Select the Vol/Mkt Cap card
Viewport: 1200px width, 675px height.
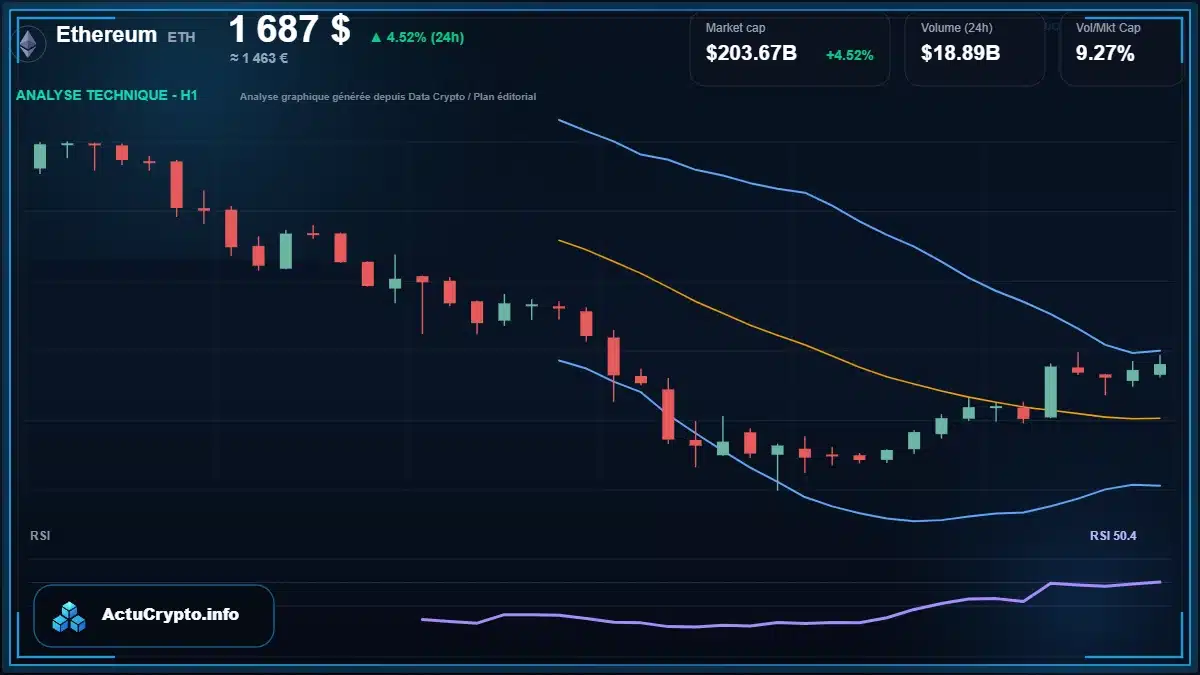(1122, 48)
